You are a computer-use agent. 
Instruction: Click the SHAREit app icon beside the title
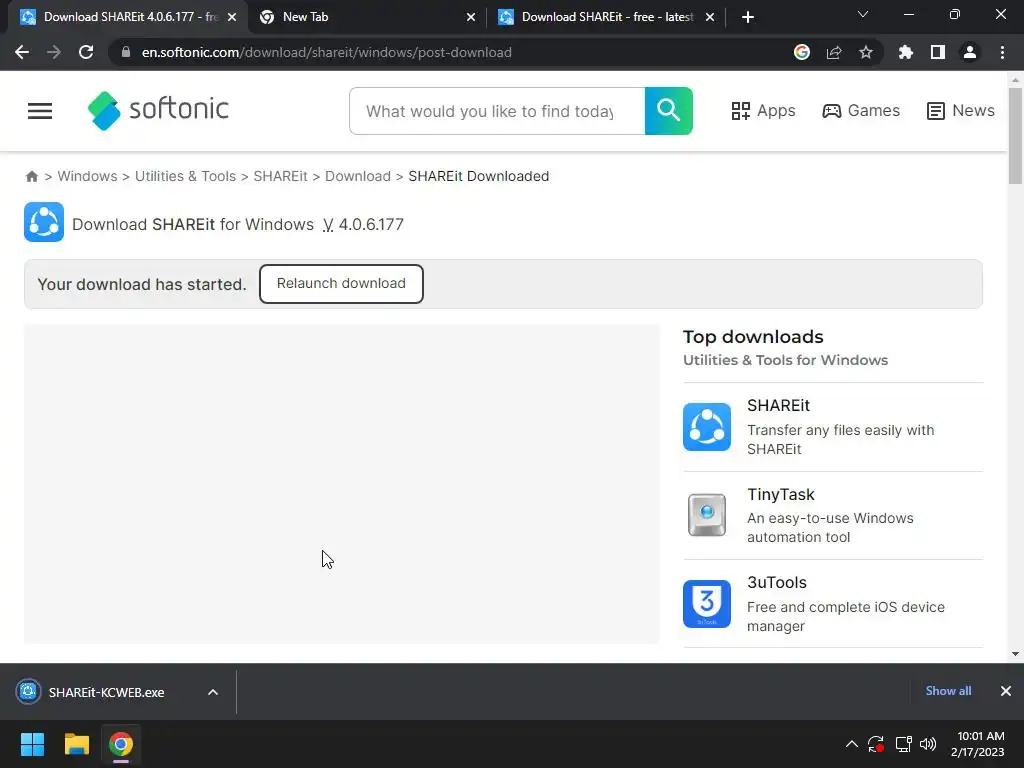pos(44,222)
